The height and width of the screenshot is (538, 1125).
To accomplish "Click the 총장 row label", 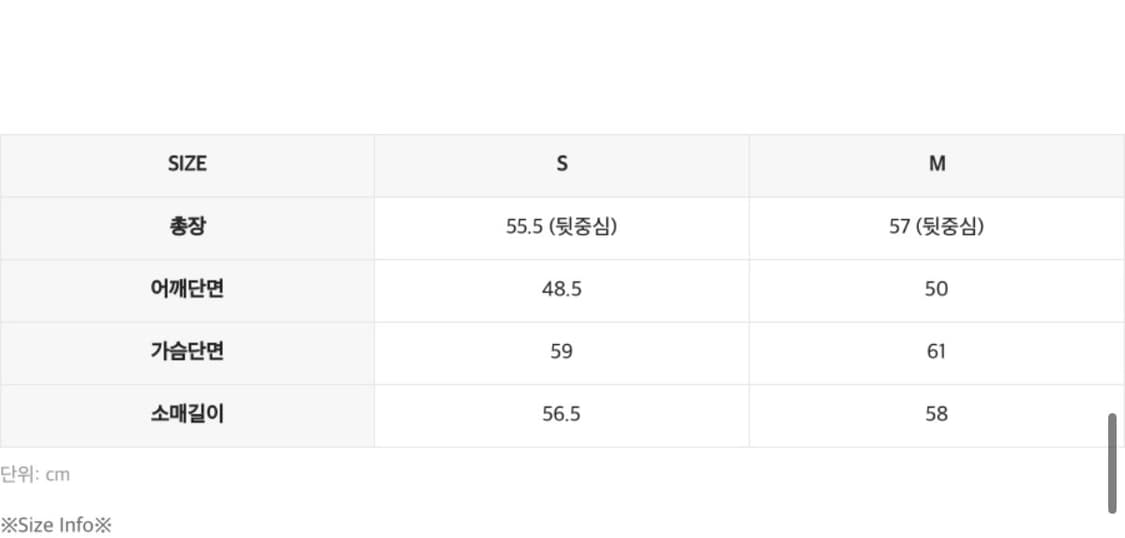I will point(187,227).
